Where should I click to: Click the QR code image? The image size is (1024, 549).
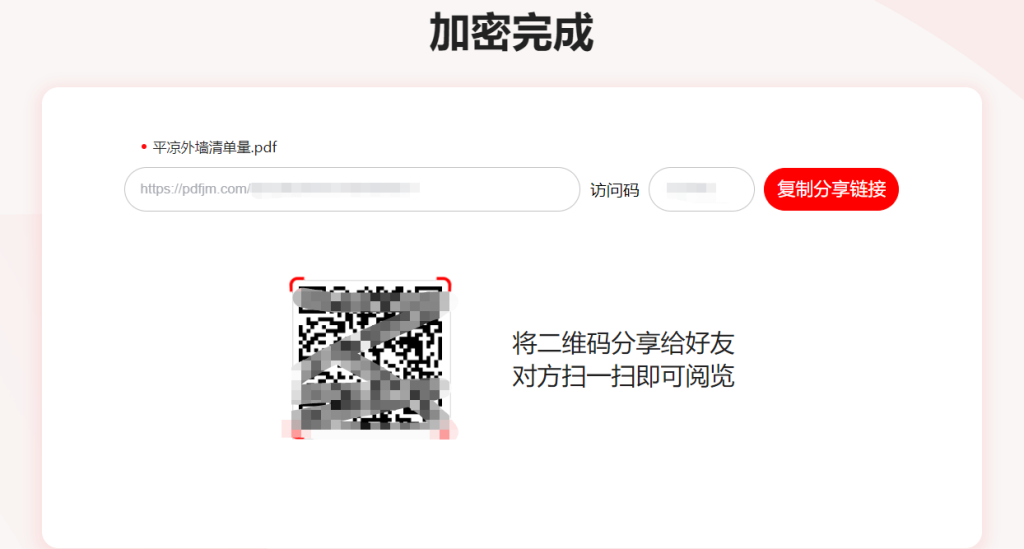coord(370,358)
